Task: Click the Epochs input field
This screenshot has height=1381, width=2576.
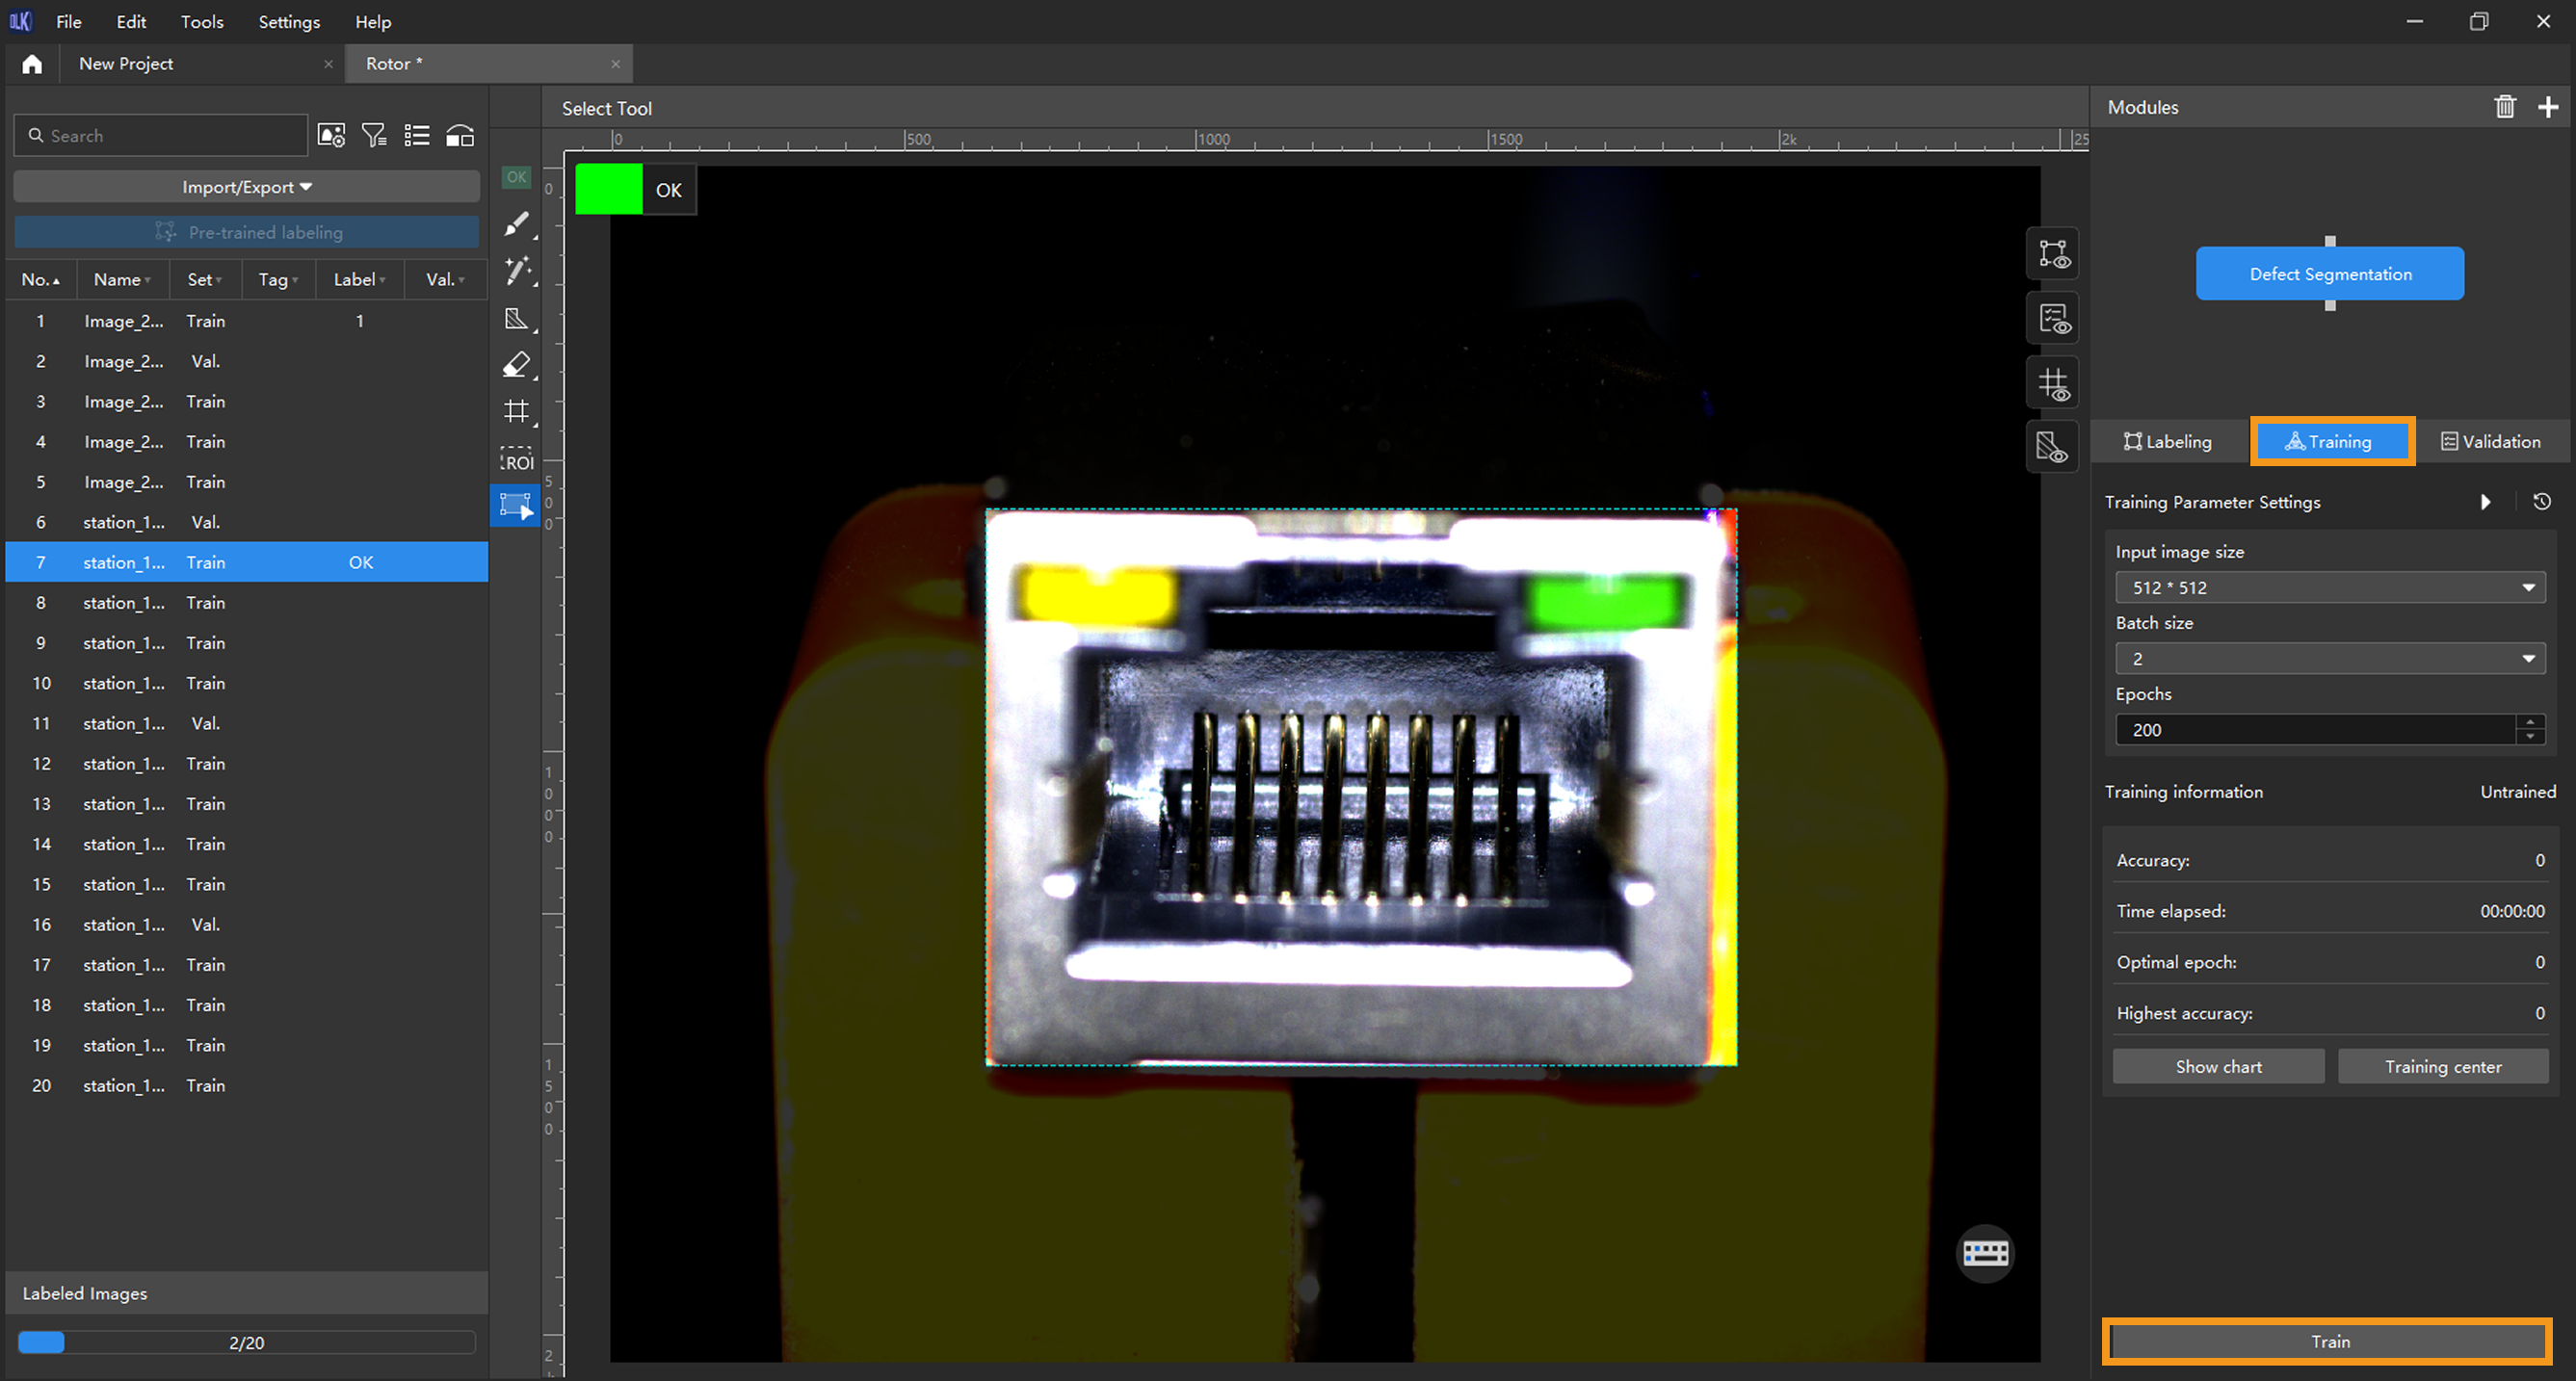Action: [2316, 730]
